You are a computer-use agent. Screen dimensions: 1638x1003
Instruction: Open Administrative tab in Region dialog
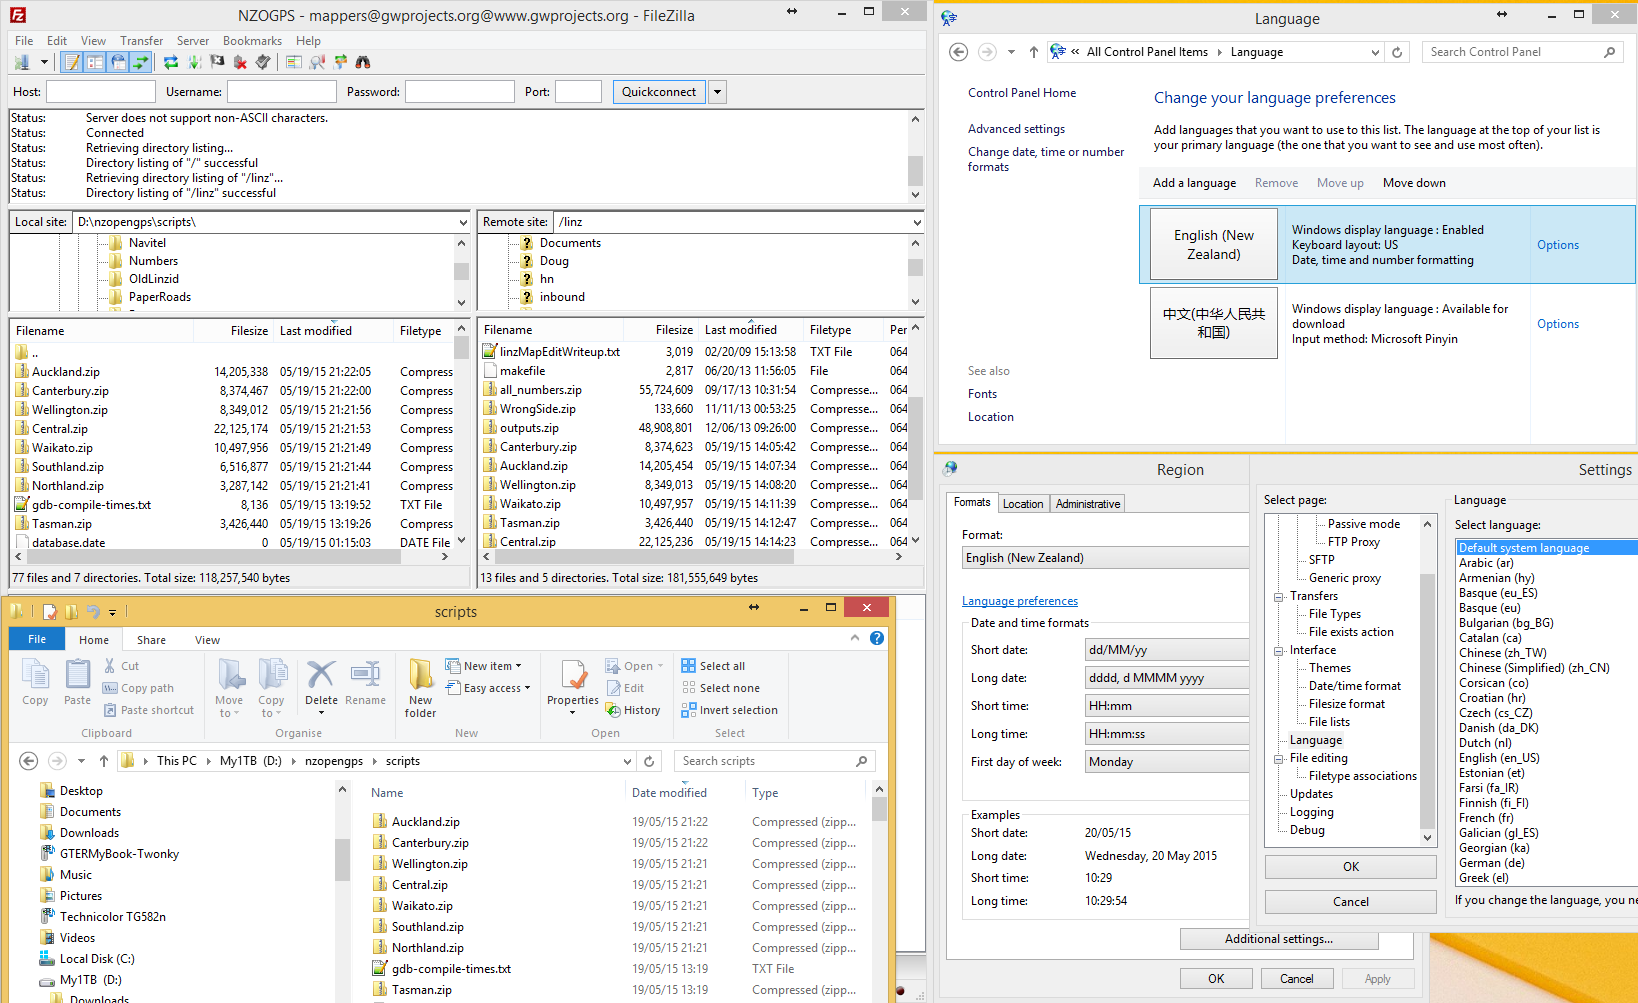coord(1087,504)
